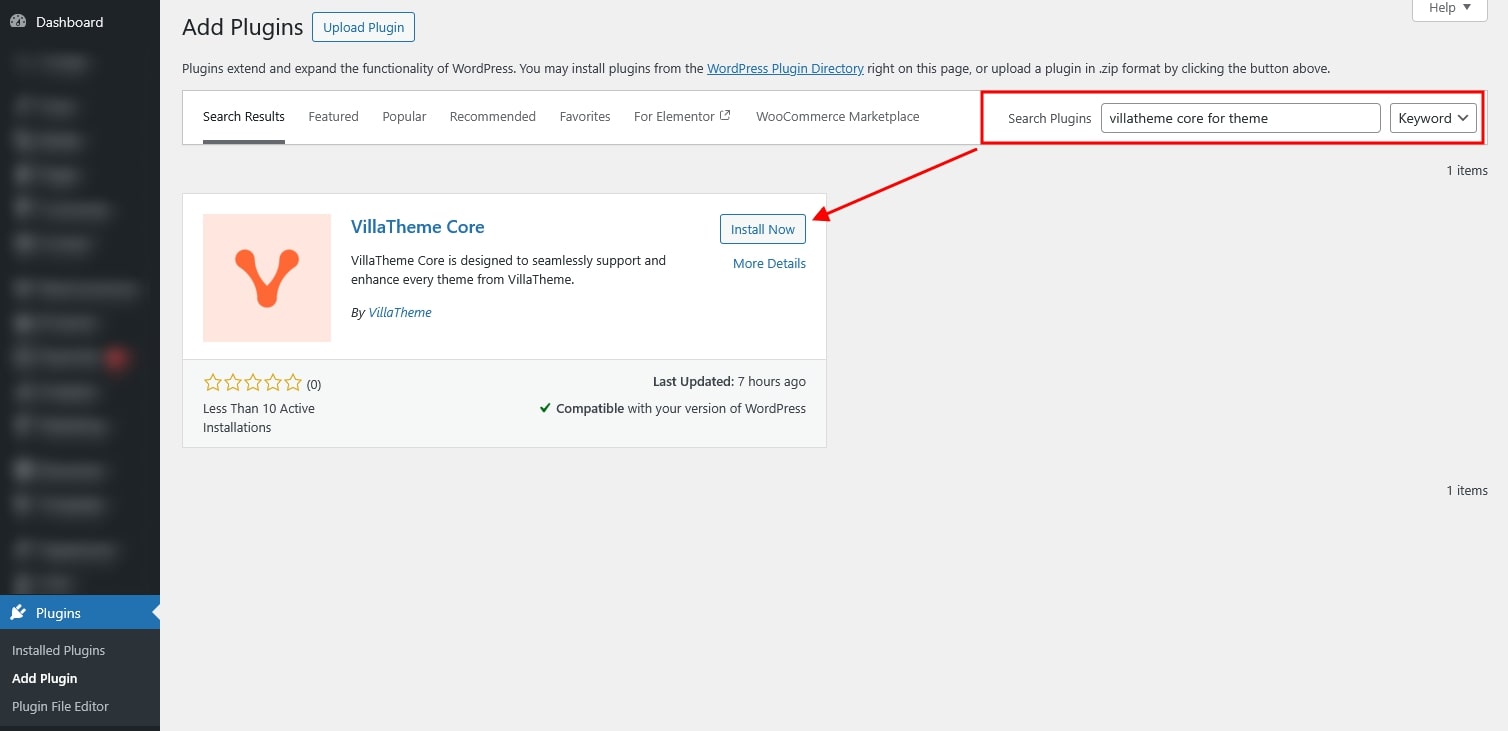Open More Details for VillaTheme Core
Screen dimensions: 1508x731
coord(769,264)
